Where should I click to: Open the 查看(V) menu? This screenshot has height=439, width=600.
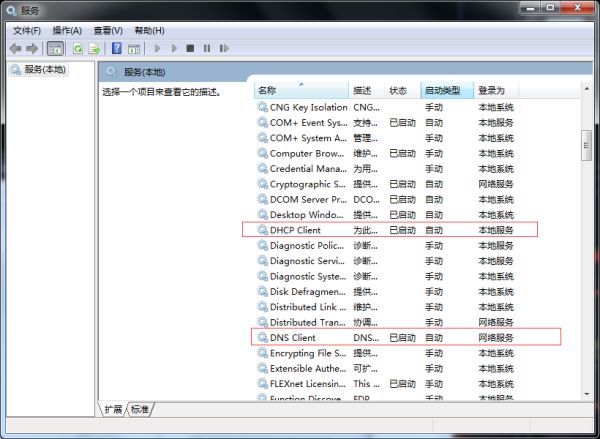108,30
